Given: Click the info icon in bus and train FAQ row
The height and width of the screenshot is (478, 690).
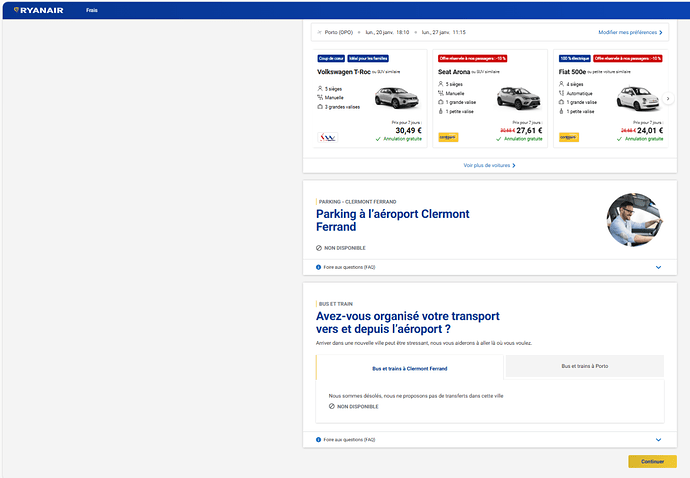Looking at the screenshot, I should [x=319, y=440].
